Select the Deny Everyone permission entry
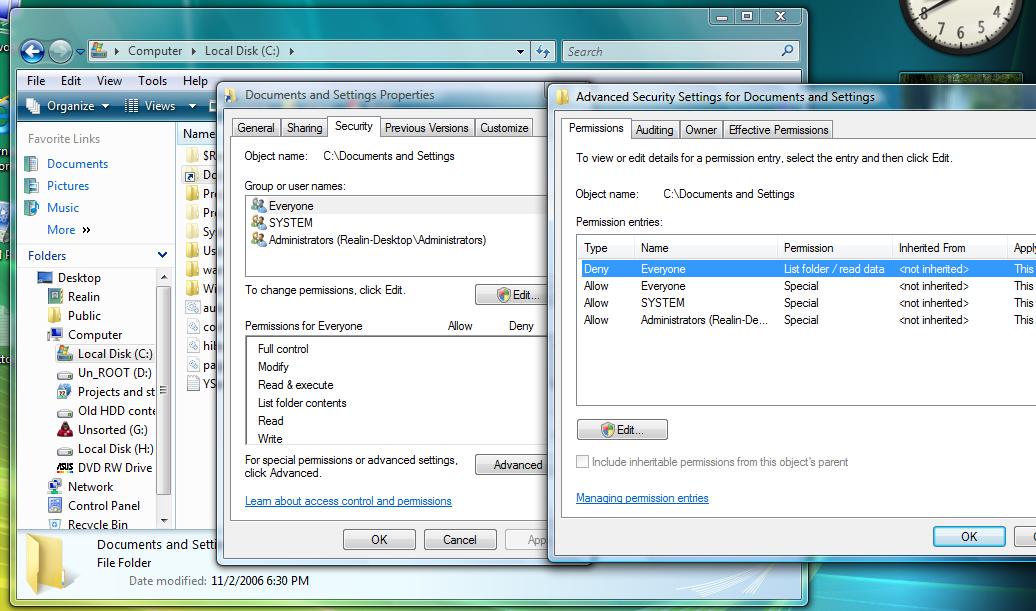This screenshot has height=611, width=1036. point(660,268)
